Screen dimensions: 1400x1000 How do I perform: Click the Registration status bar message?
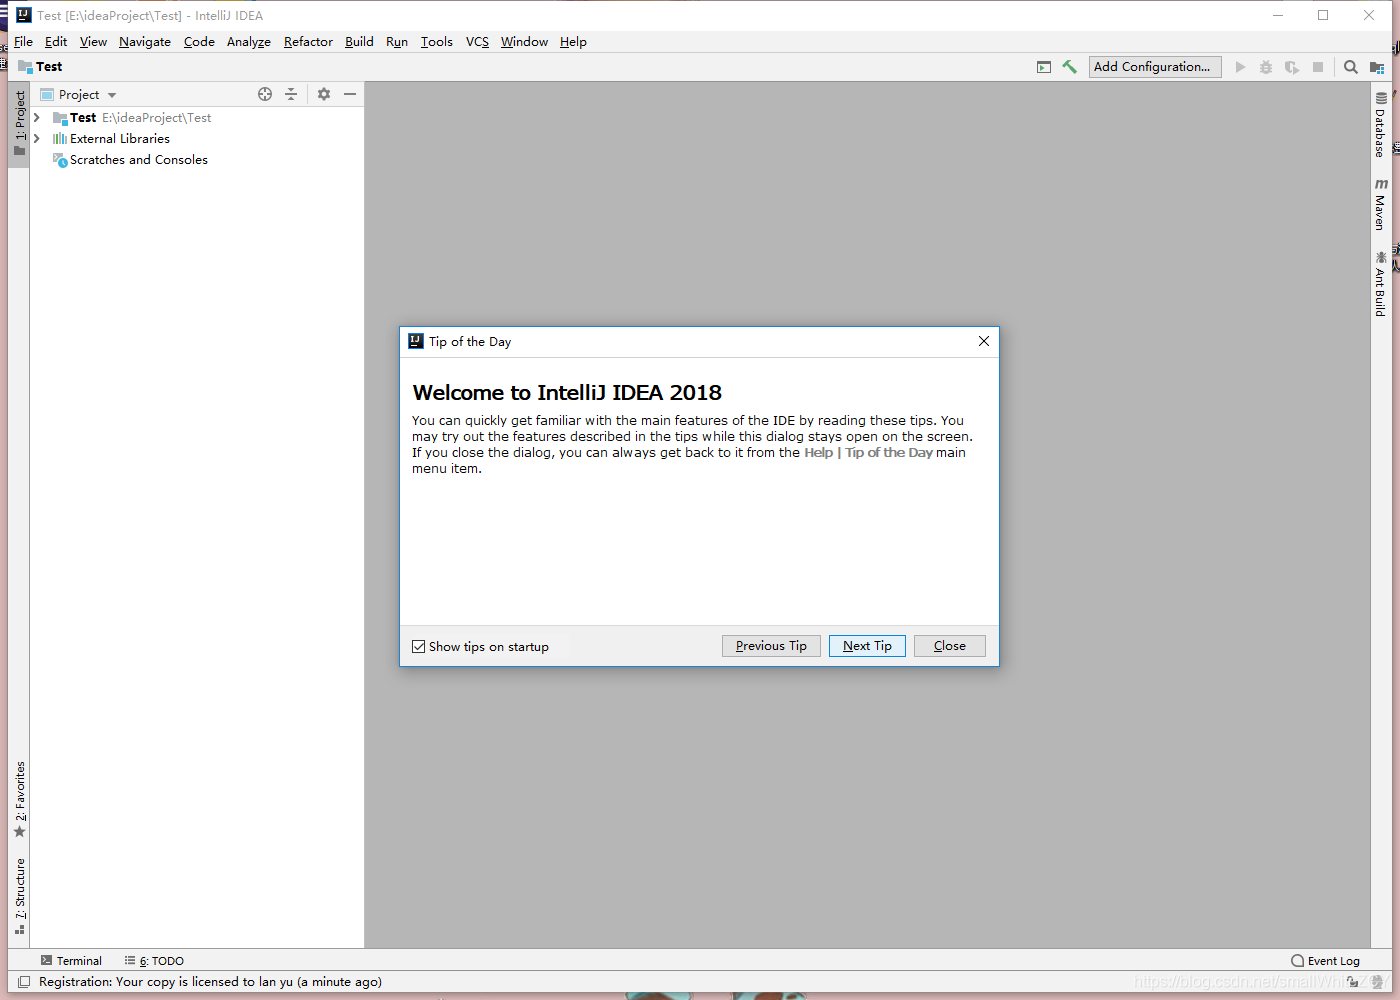210,982
